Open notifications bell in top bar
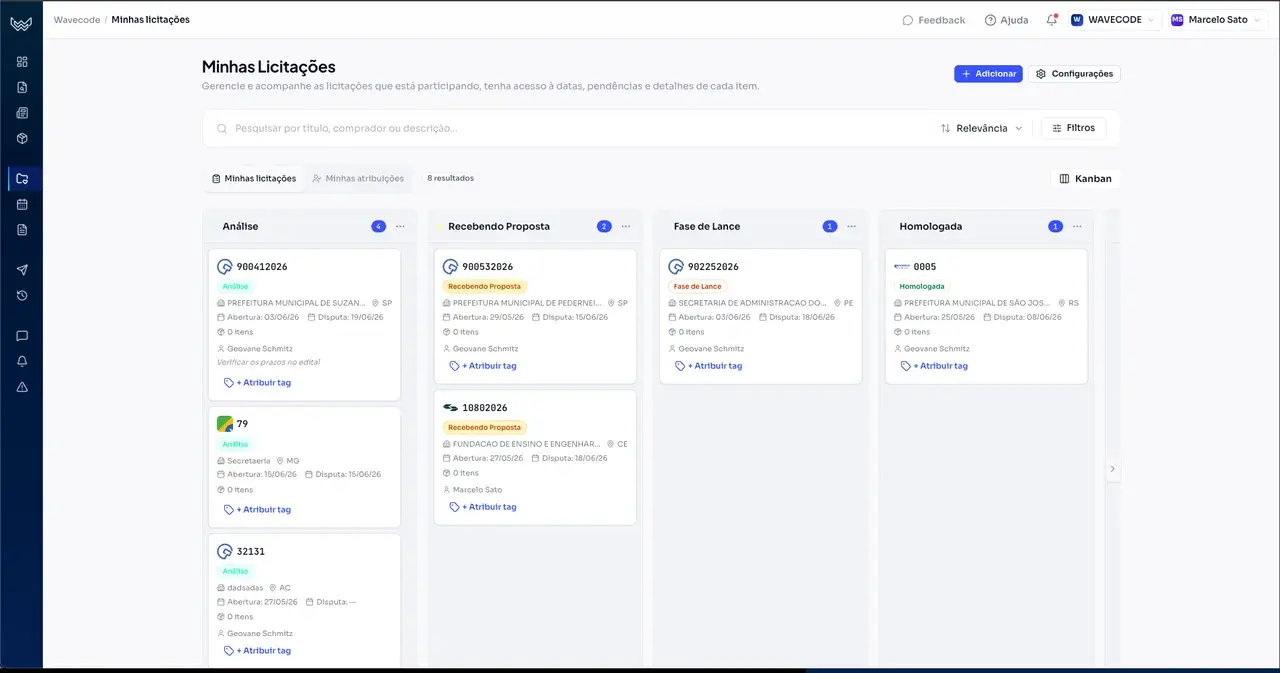This screenshot has width=1280, height=673. pos(1051,20)
